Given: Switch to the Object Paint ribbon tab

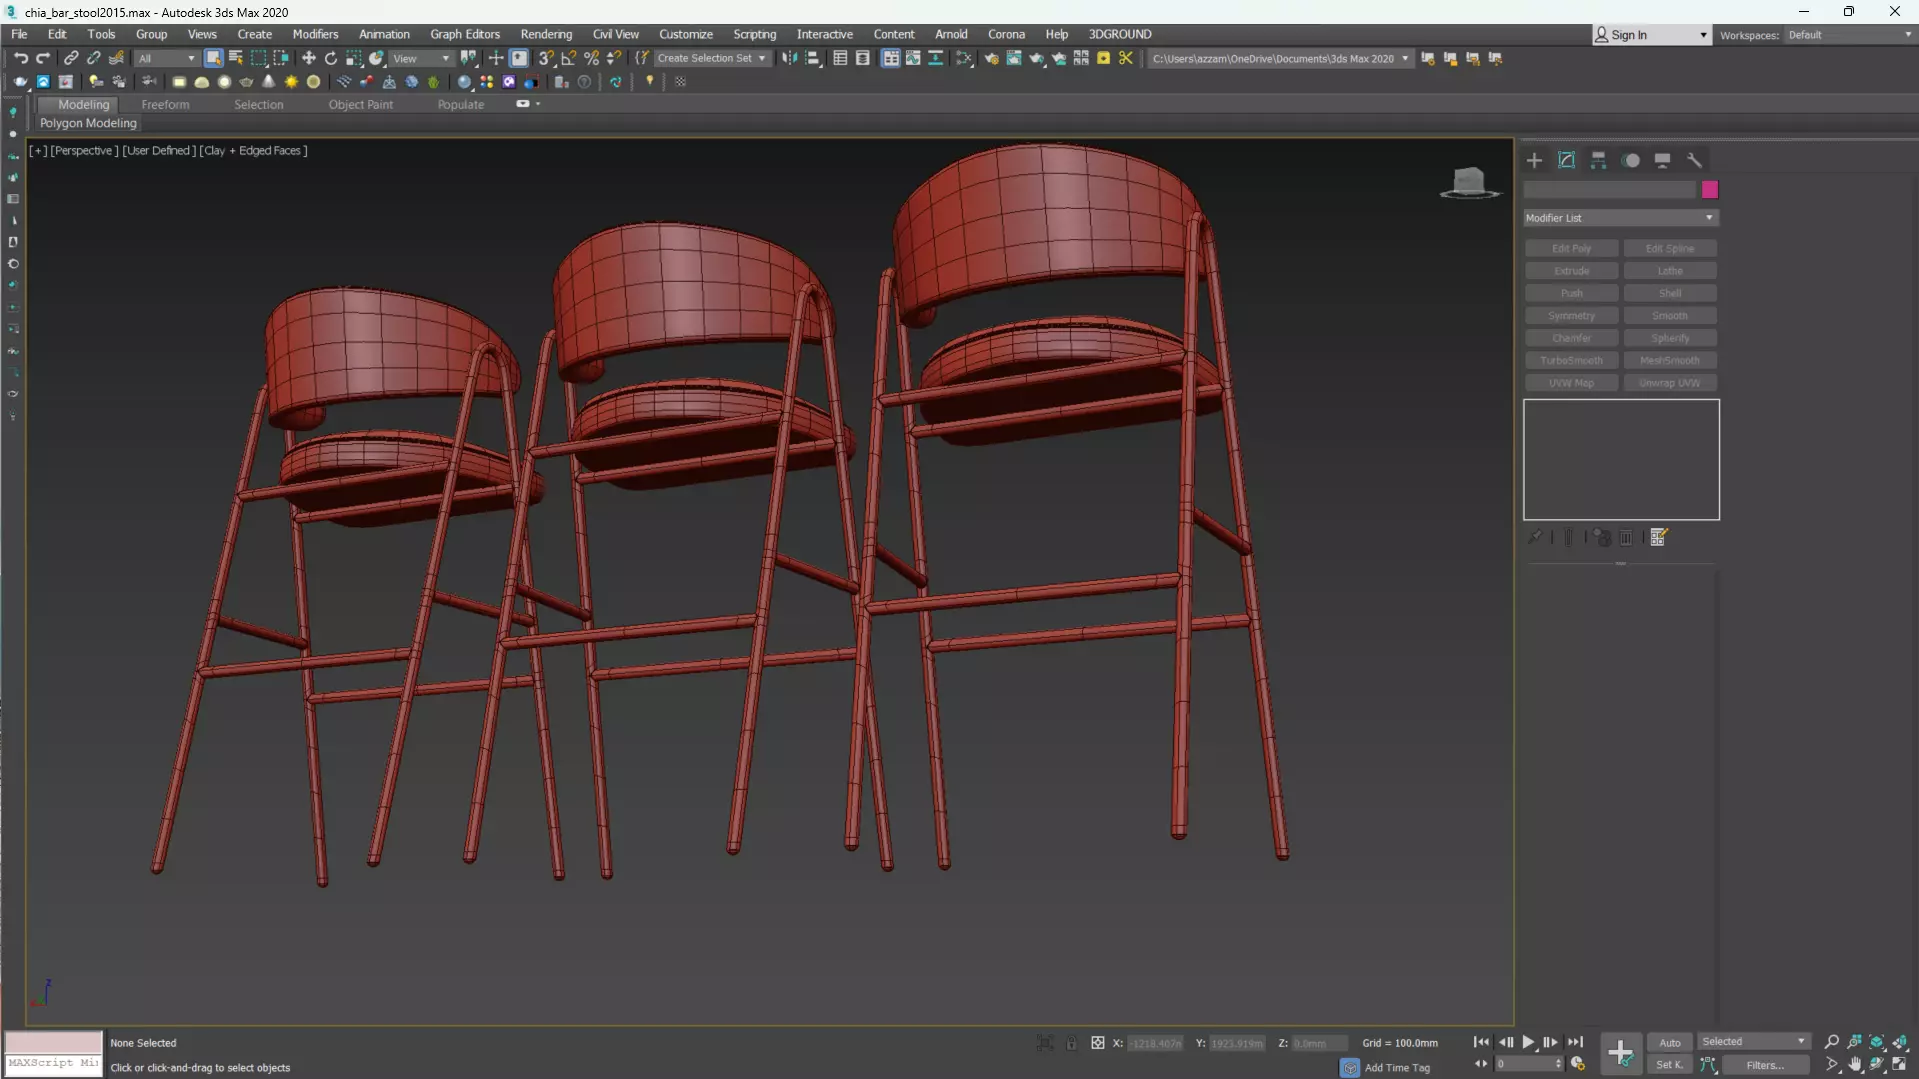Looking at the screenshot, I should [360, 104].
